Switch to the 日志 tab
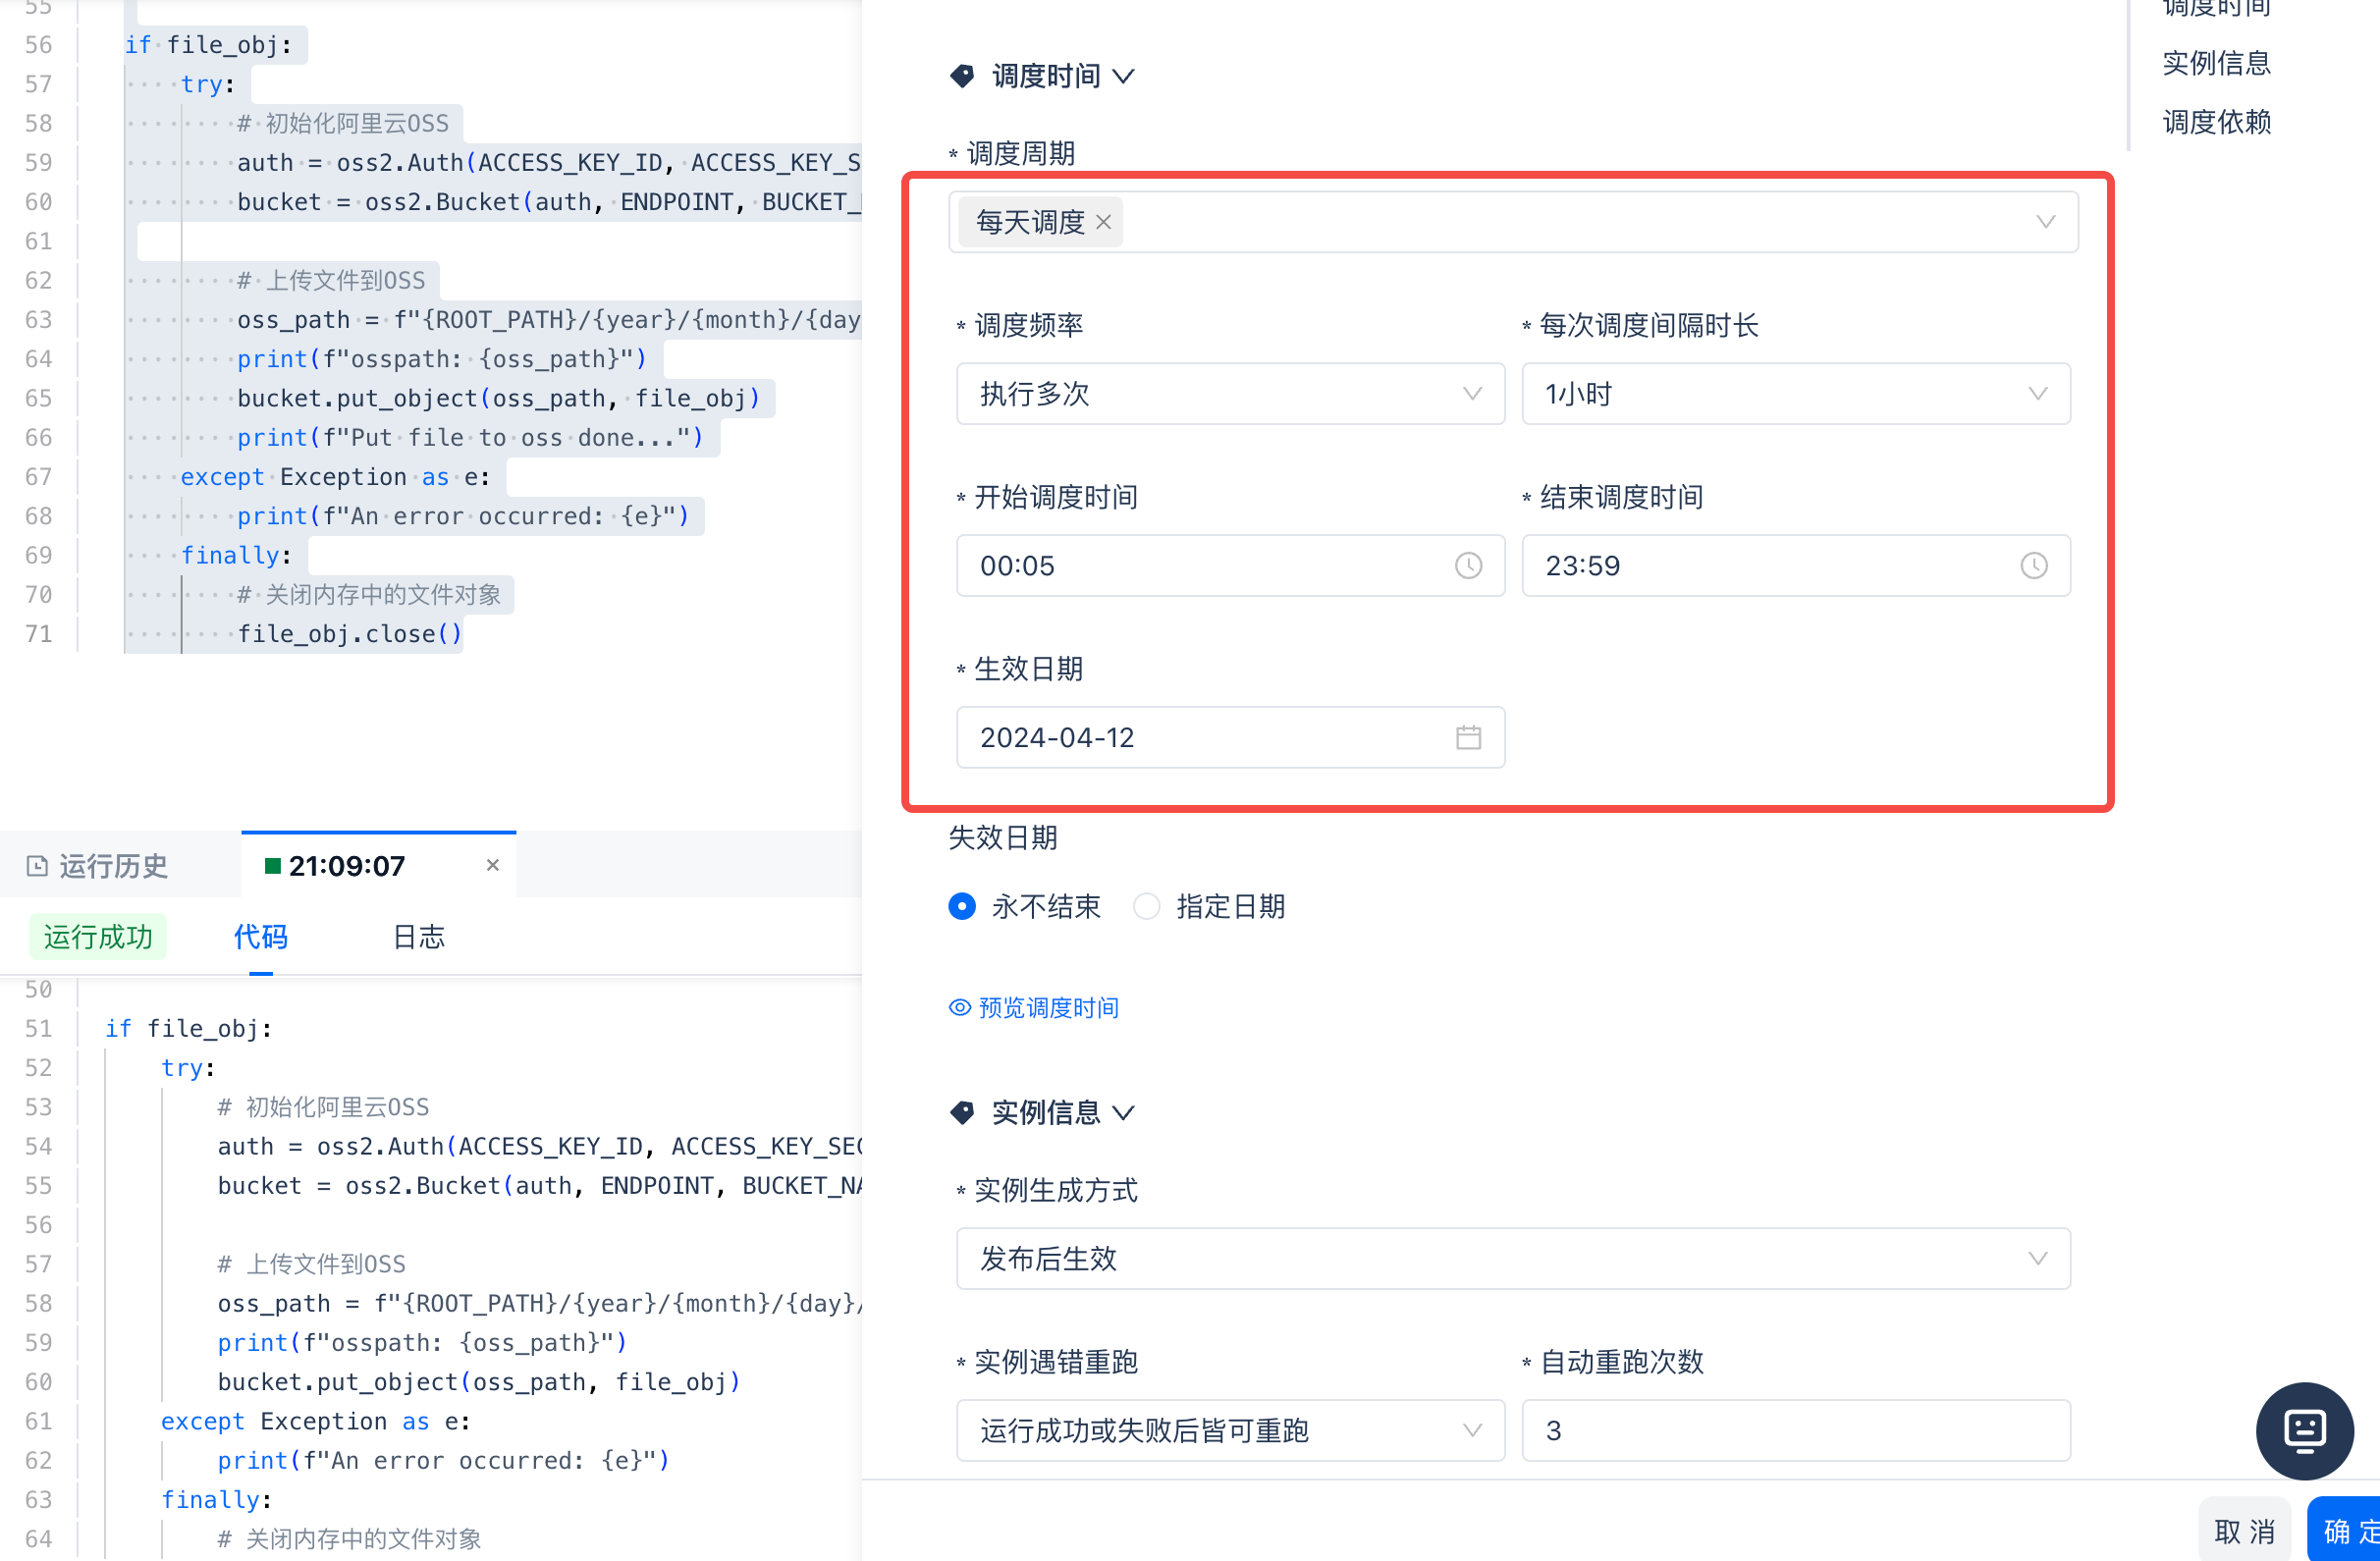This screenshot has height=1561, width=2380. tap(418, 937)
